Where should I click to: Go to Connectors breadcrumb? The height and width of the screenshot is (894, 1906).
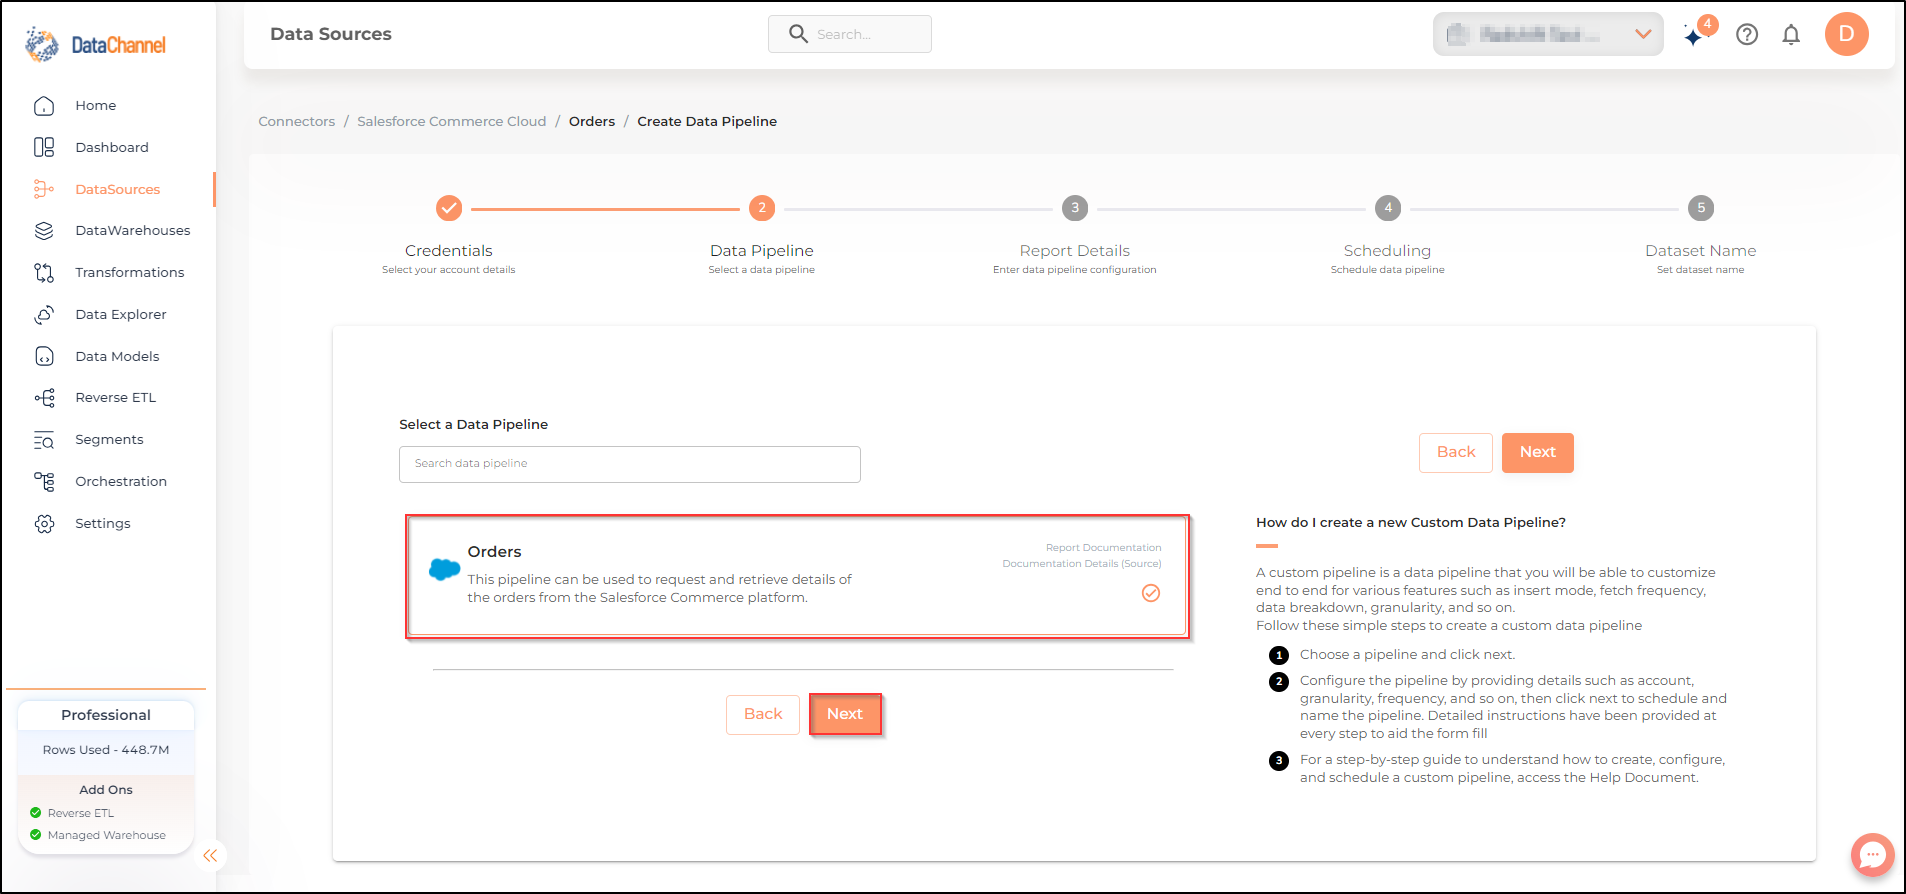(297, 121)
